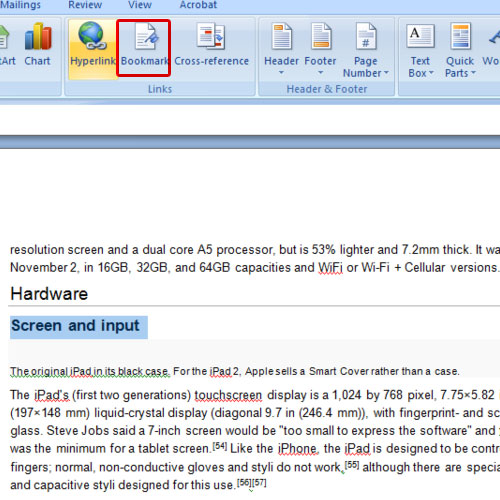The height and width of the screenshot is (500, 500).
Task: Click the Header page icon
Action: coord(282,36)
